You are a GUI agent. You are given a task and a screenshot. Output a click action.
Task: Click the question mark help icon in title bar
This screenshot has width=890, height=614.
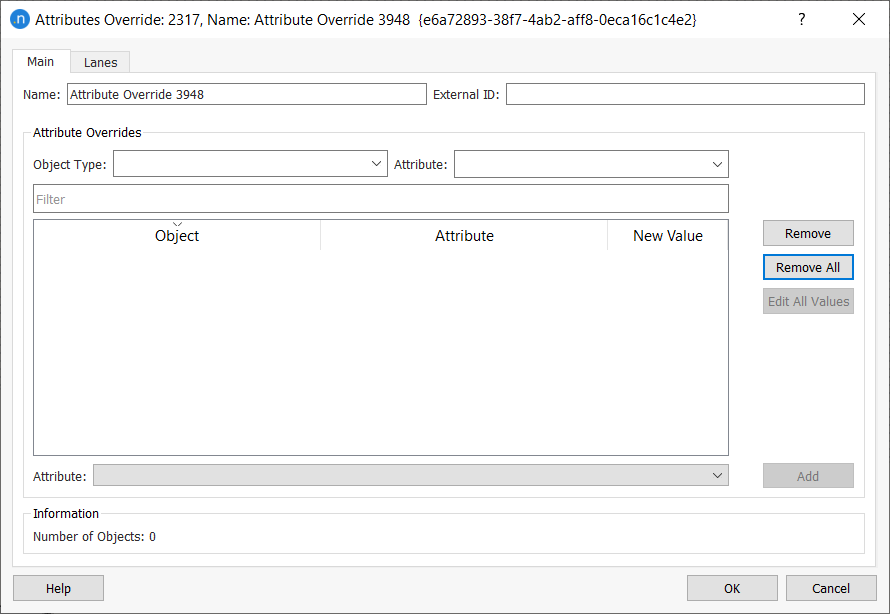point(801,19)
